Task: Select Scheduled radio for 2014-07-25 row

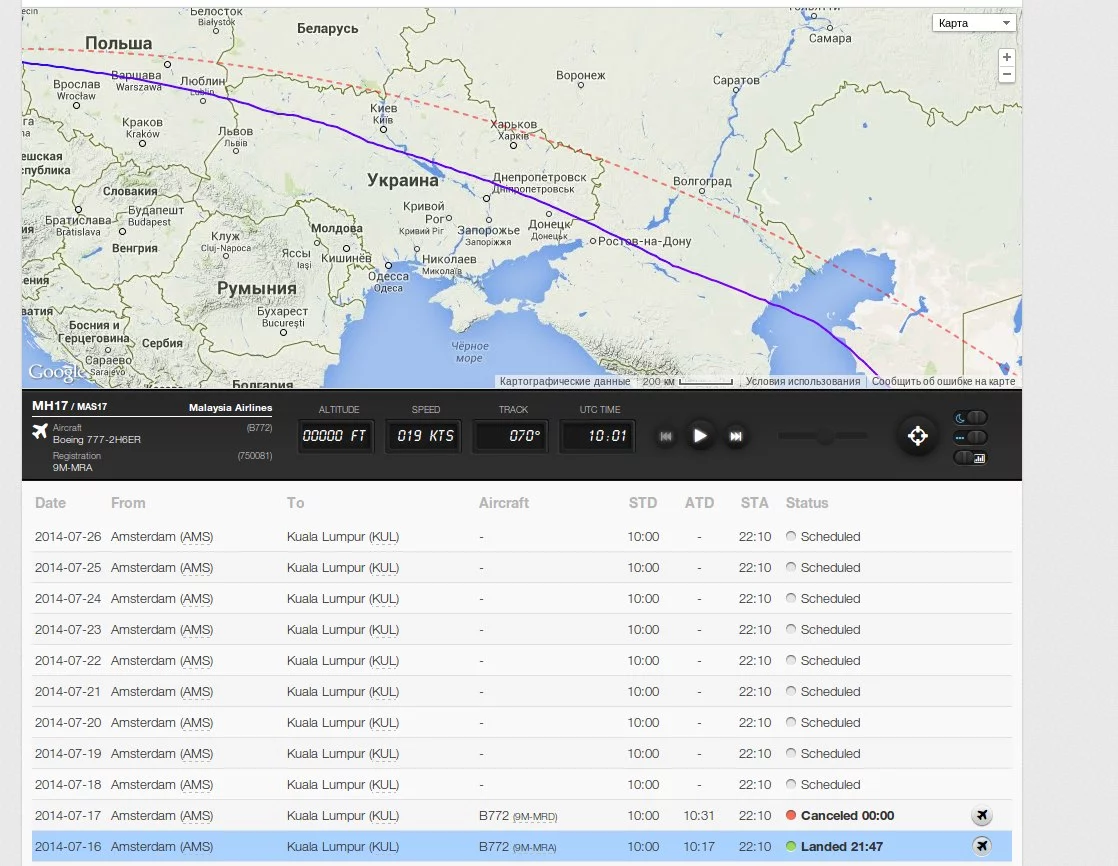Action: [791, 567]
